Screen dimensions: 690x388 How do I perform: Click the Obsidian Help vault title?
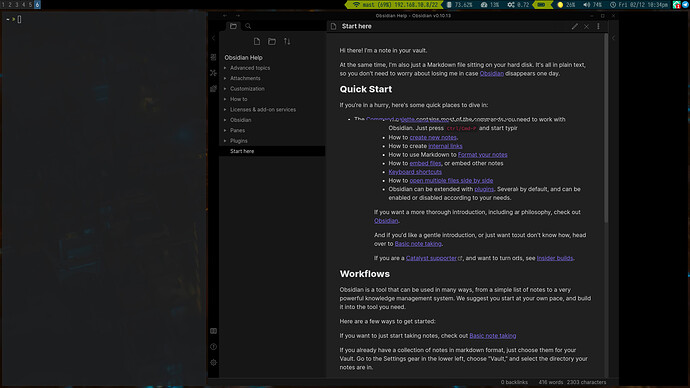243,57
